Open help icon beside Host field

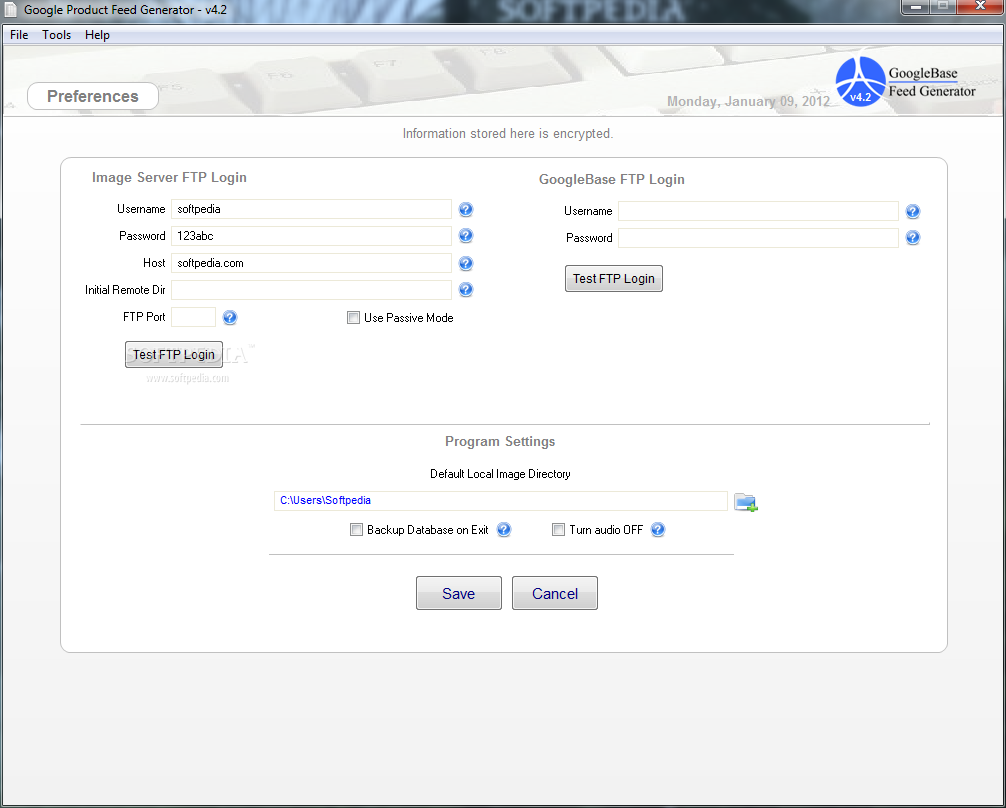coord(466,263)
